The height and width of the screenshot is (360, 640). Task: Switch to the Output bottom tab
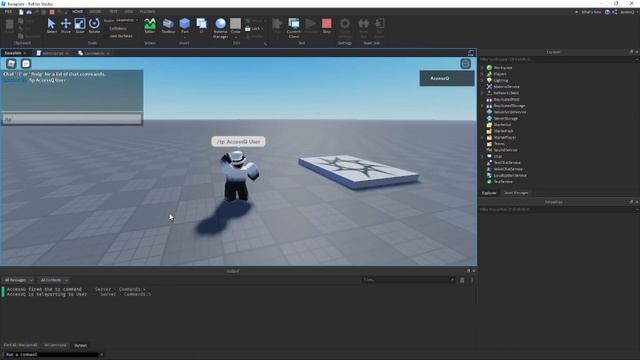coord(80,345)
